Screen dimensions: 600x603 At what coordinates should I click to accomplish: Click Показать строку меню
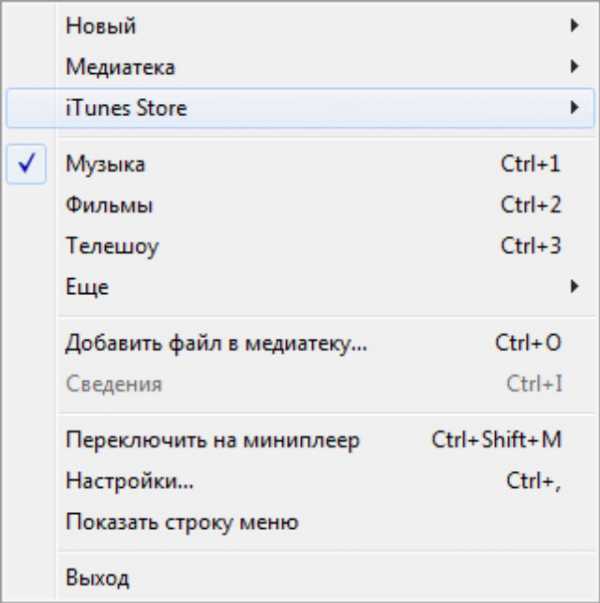[x=182, y=522]
